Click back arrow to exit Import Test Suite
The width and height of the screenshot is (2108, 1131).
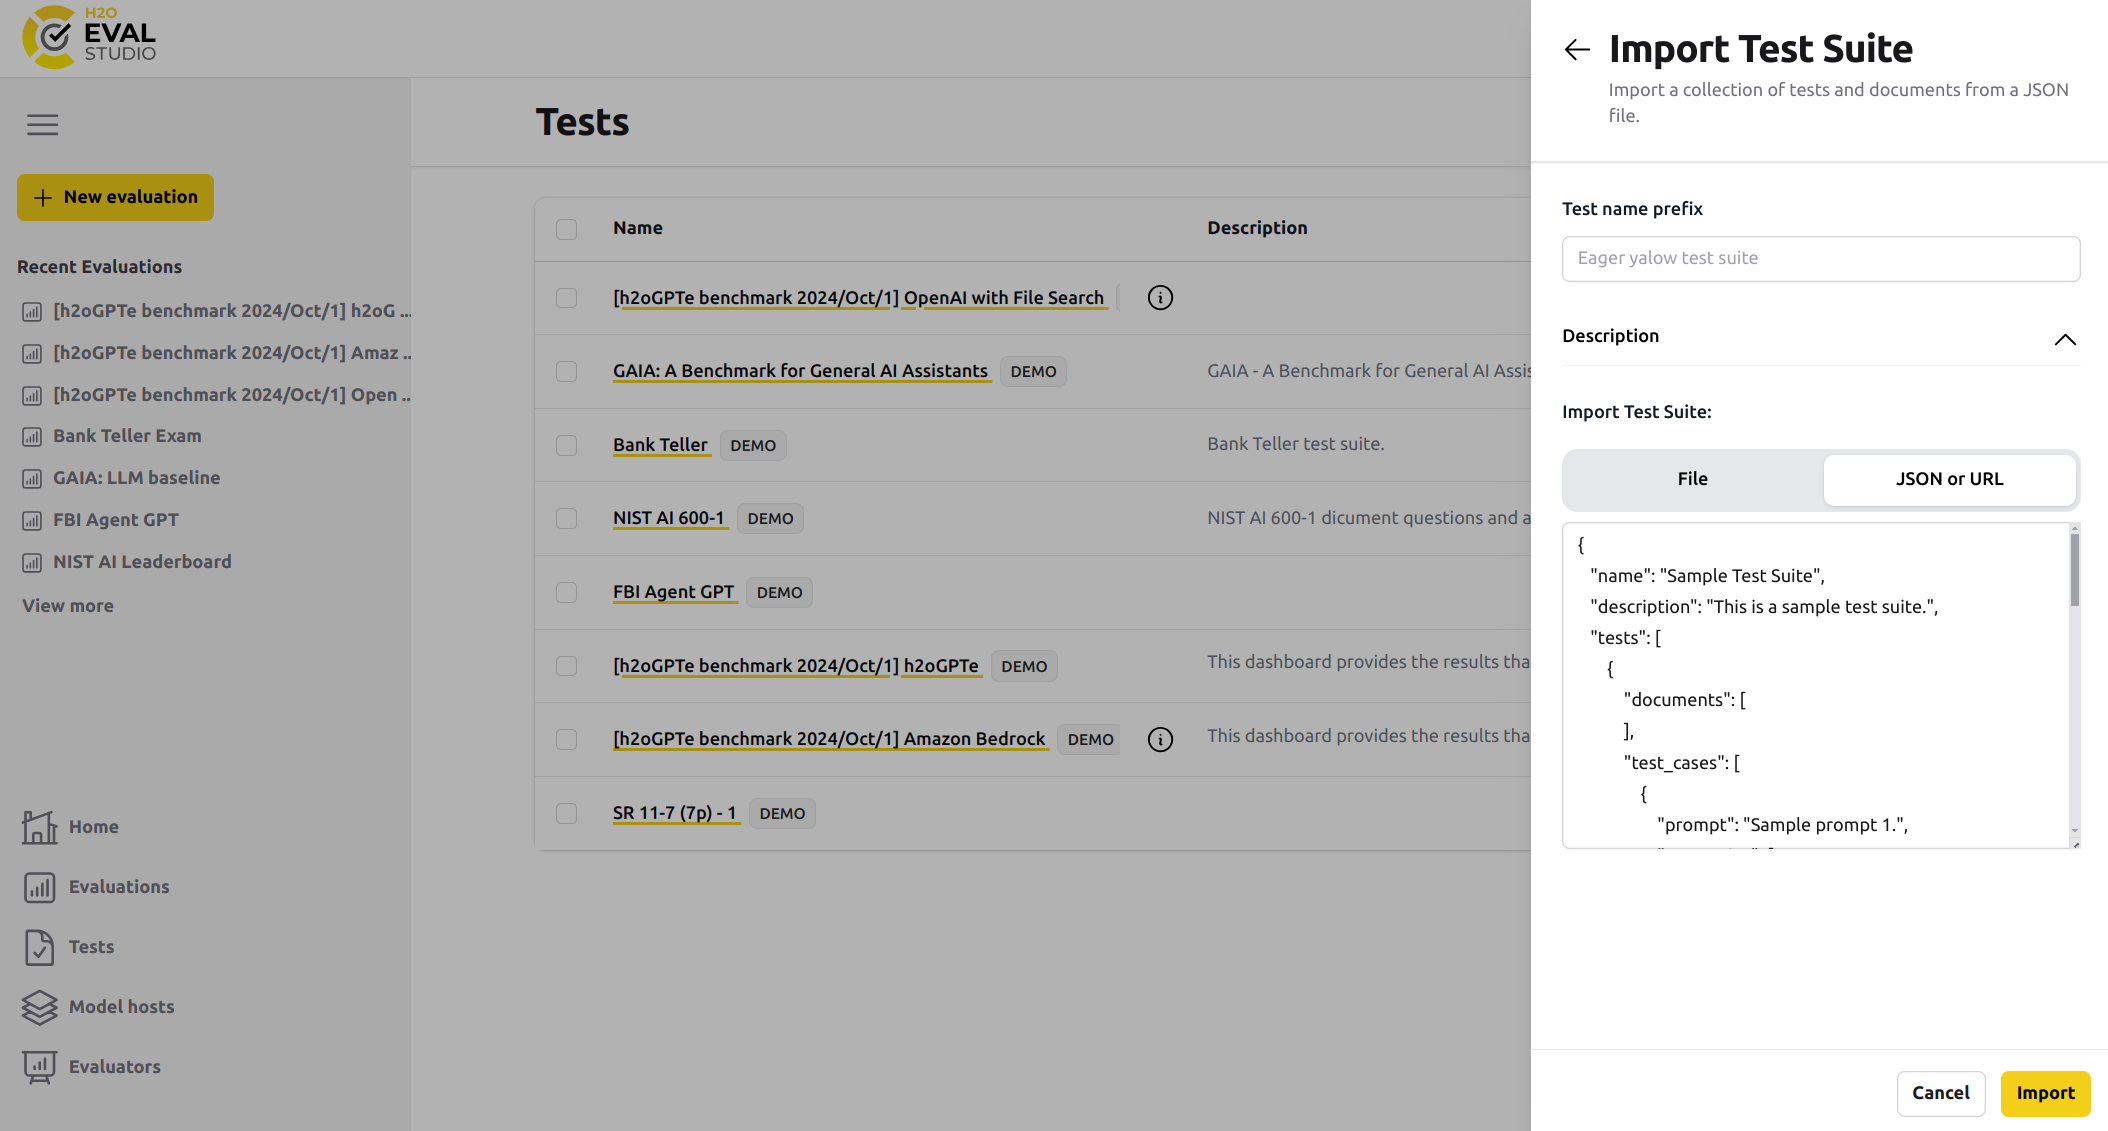click(x=1577, y=47)
